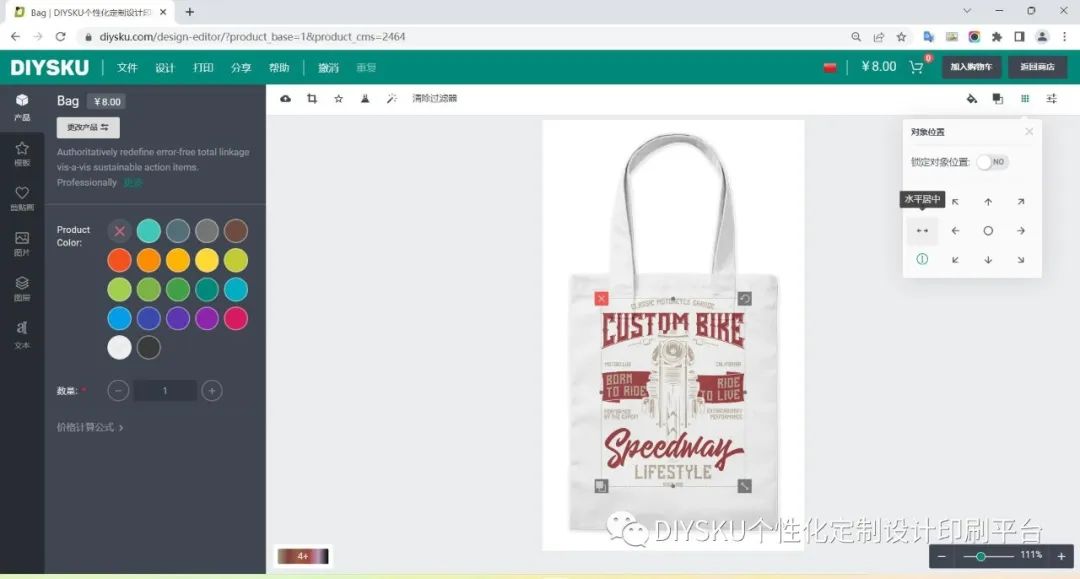Open the 图片 images panel
The image size is (1080, 579).
[x=22, y=243]
